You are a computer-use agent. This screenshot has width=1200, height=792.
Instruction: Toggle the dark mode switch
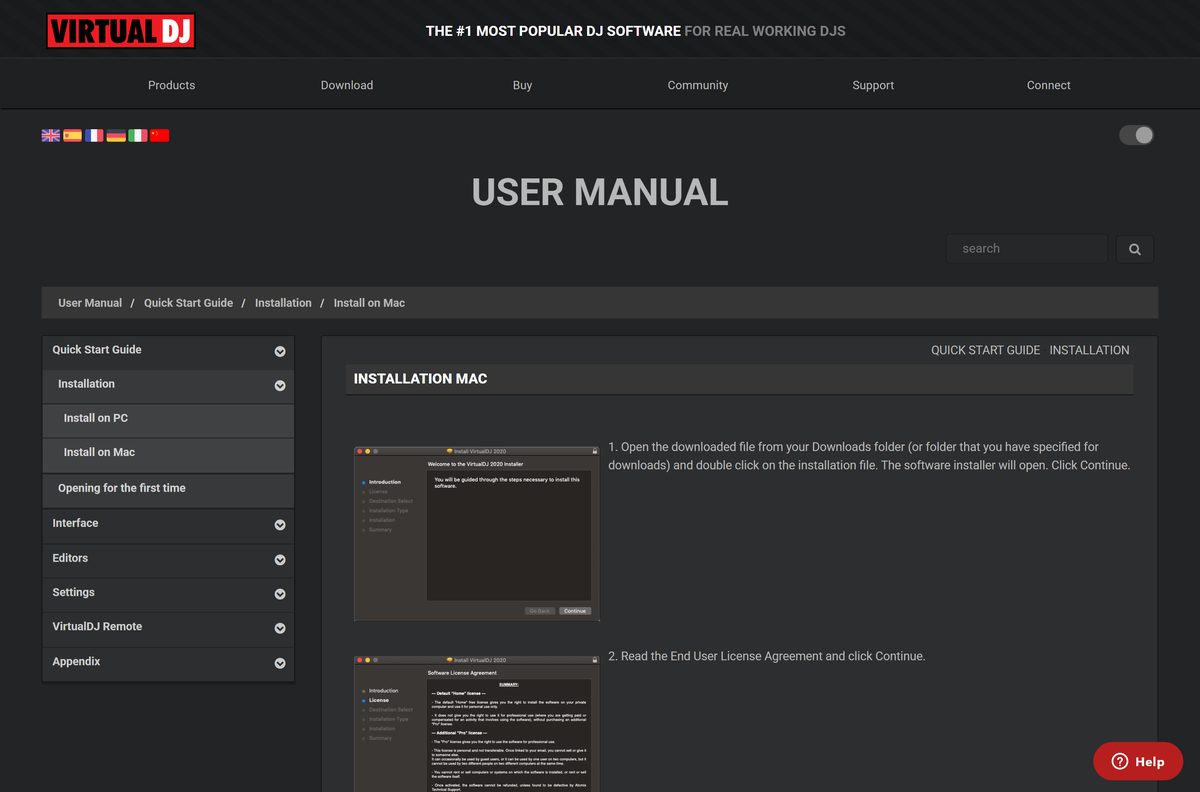point(1136,135)
